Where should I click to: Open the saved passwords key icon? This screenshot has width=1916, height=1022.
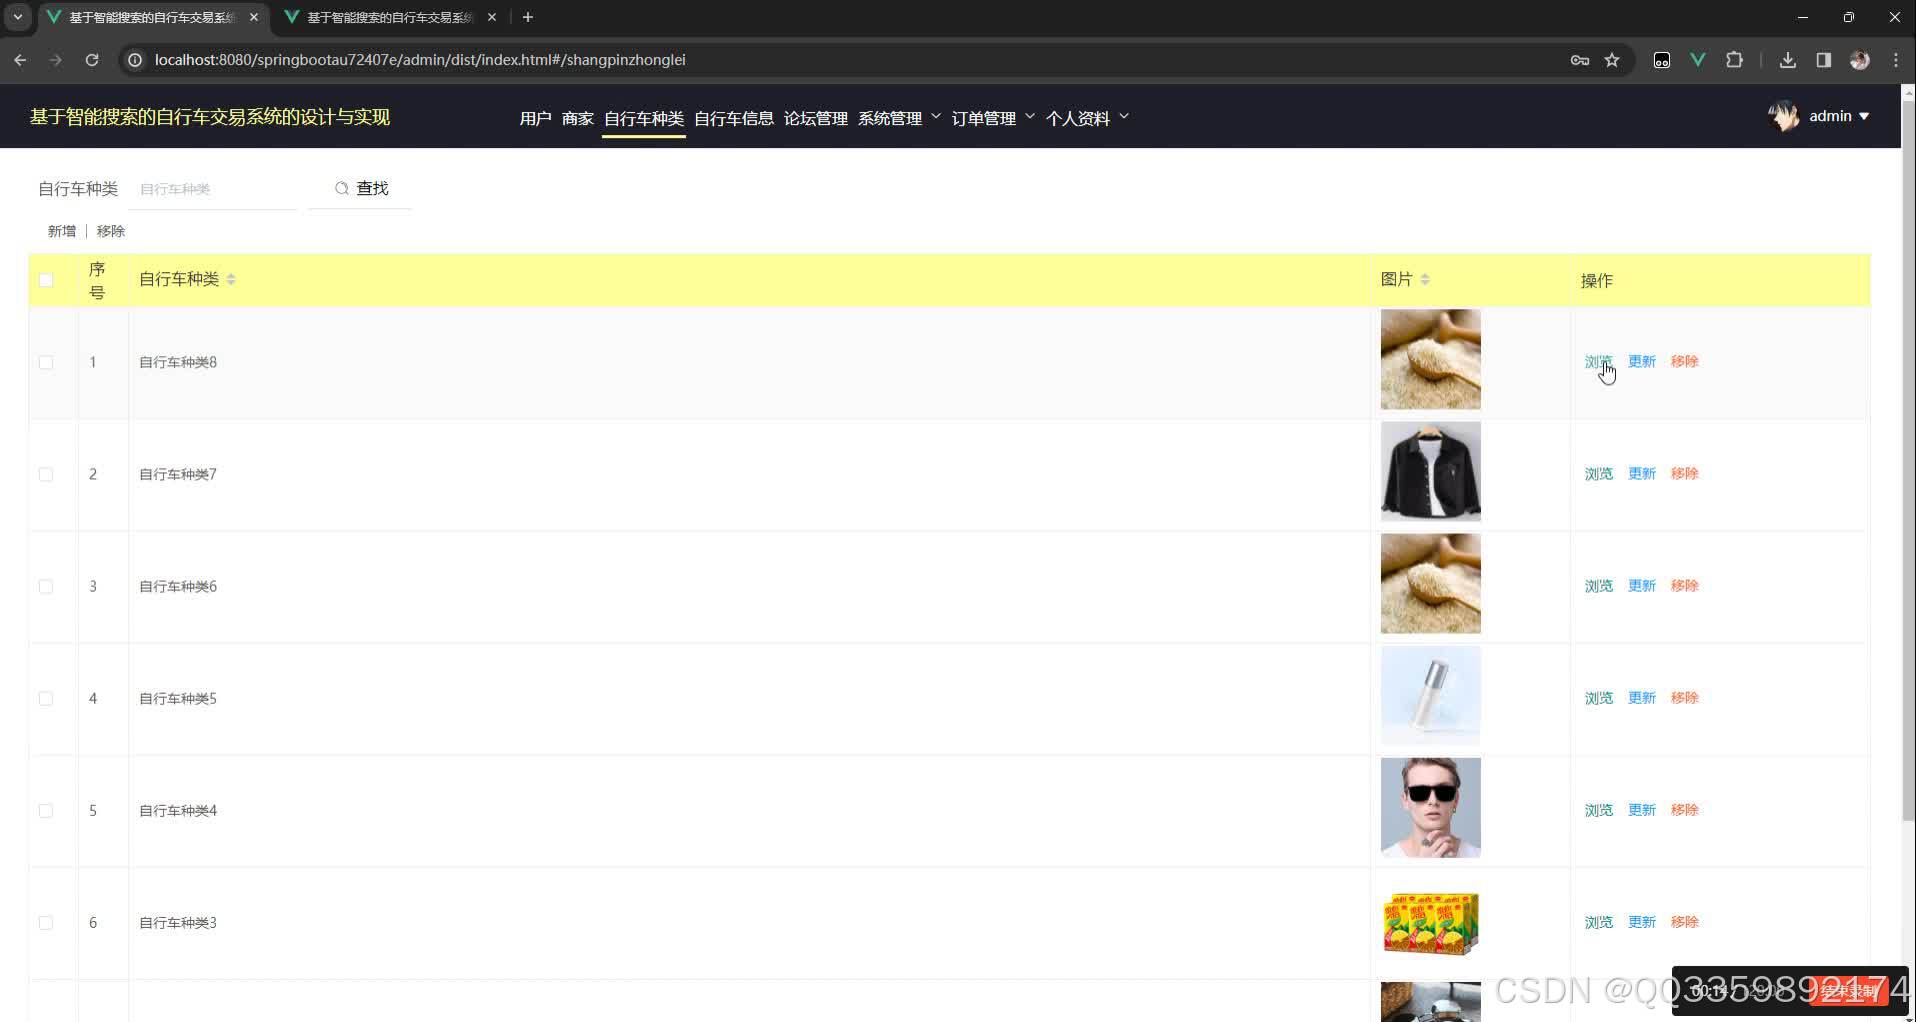coord(1580,60)
